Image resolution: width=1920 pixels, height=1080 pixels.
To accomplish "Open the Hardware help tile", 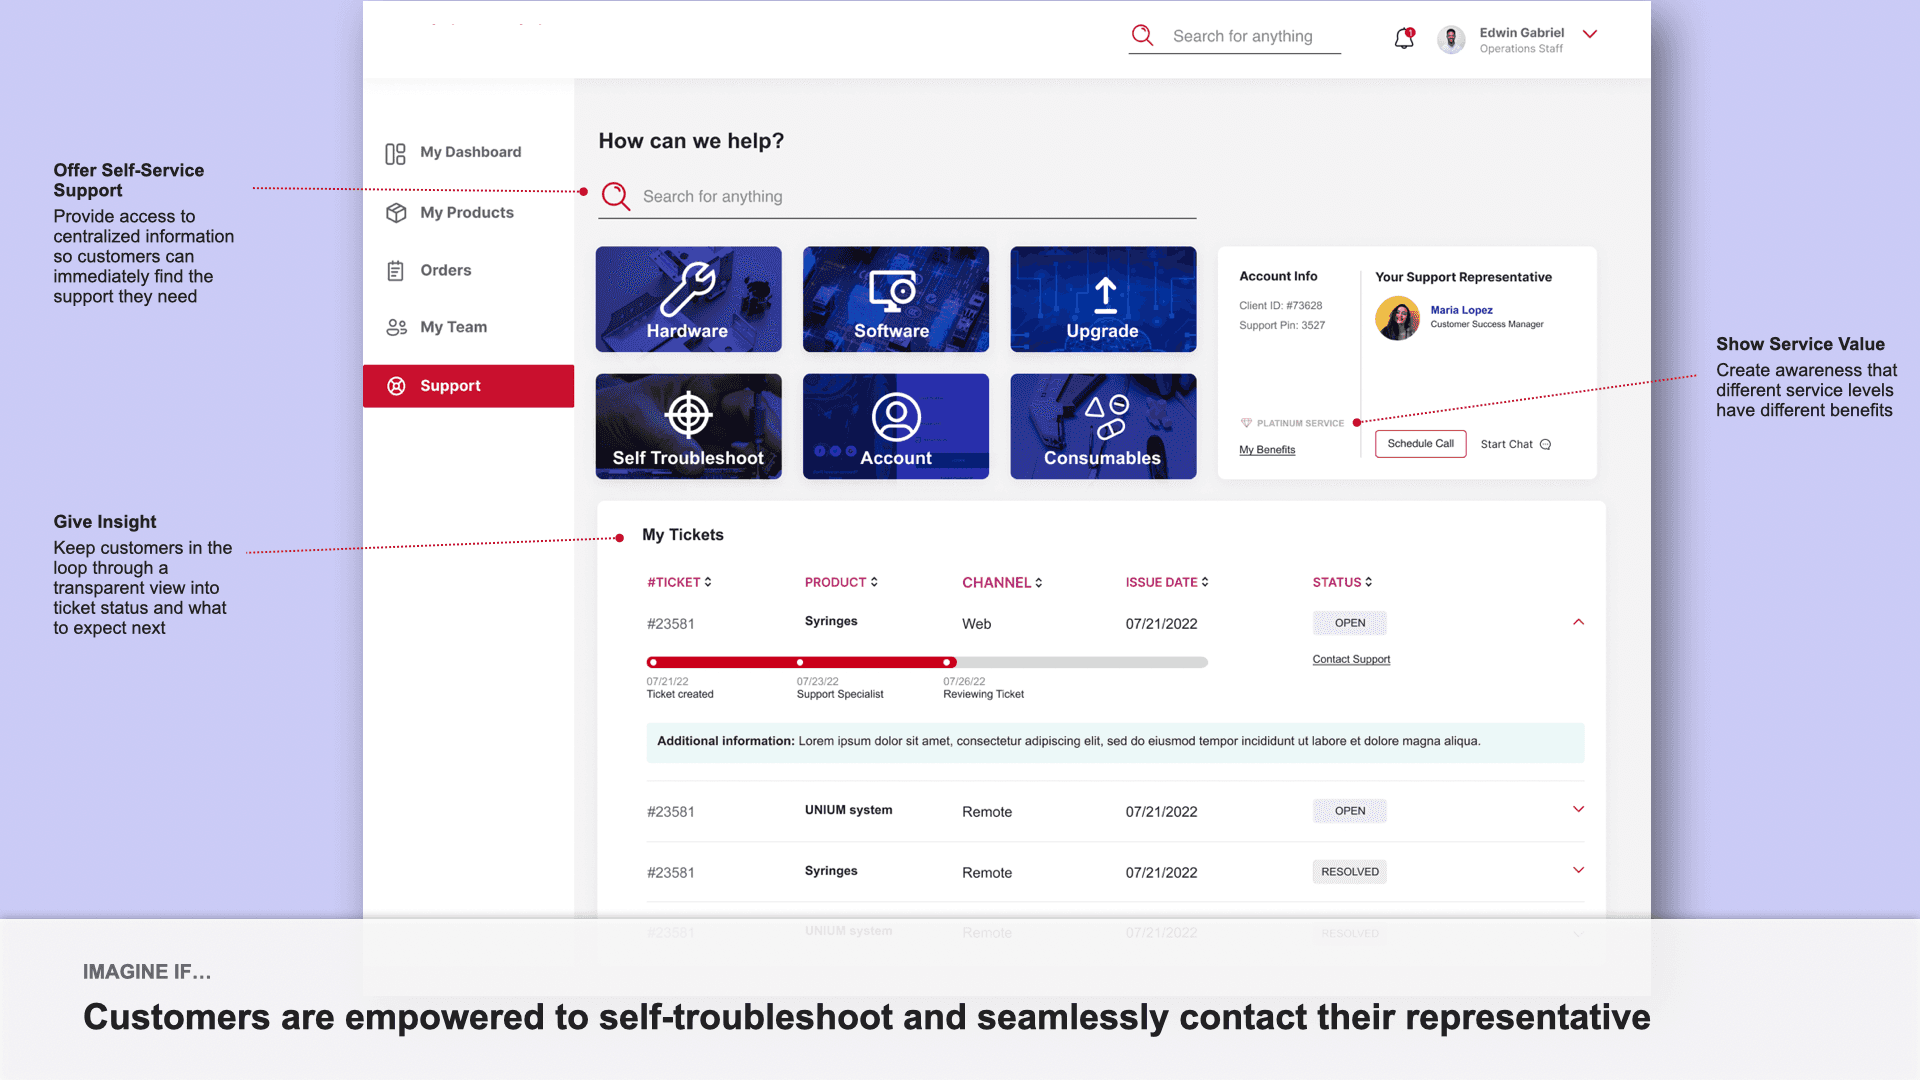I will click(688, 299).
